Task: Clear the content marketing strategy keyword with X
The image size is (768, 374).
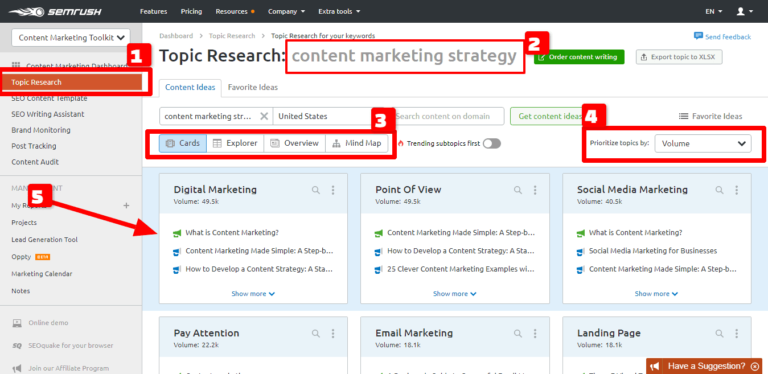Action: pos(264,116)
